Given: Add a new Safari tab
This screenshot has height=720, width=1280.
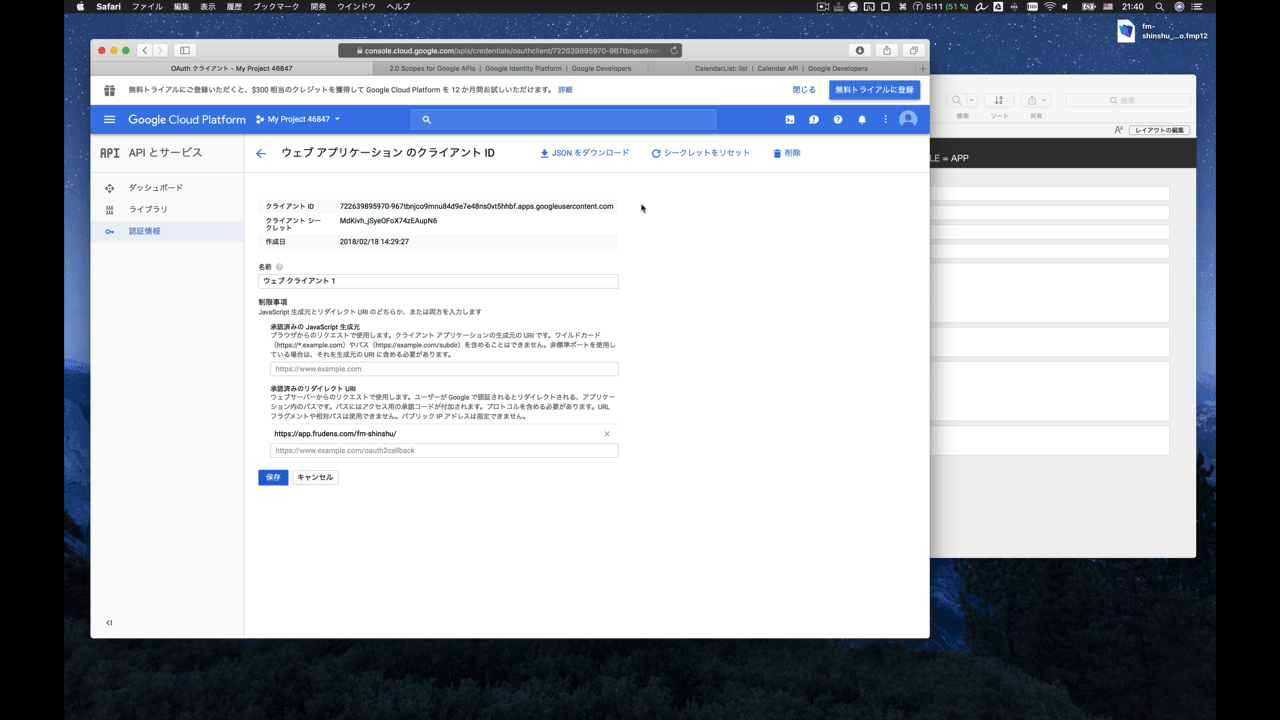Looking at the screenshot, I should click(x=922, y=69).
